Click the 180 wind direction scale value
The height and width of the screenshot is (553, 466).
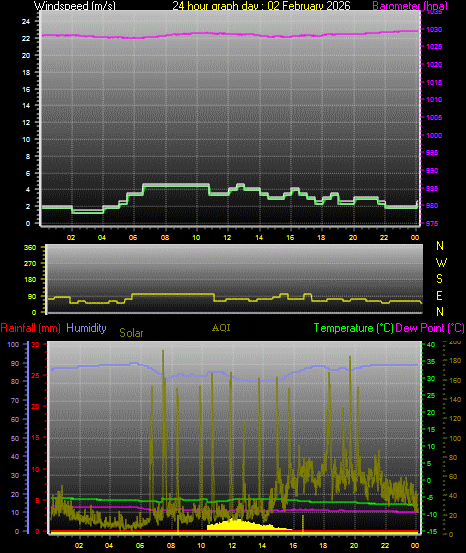(30, 280)
